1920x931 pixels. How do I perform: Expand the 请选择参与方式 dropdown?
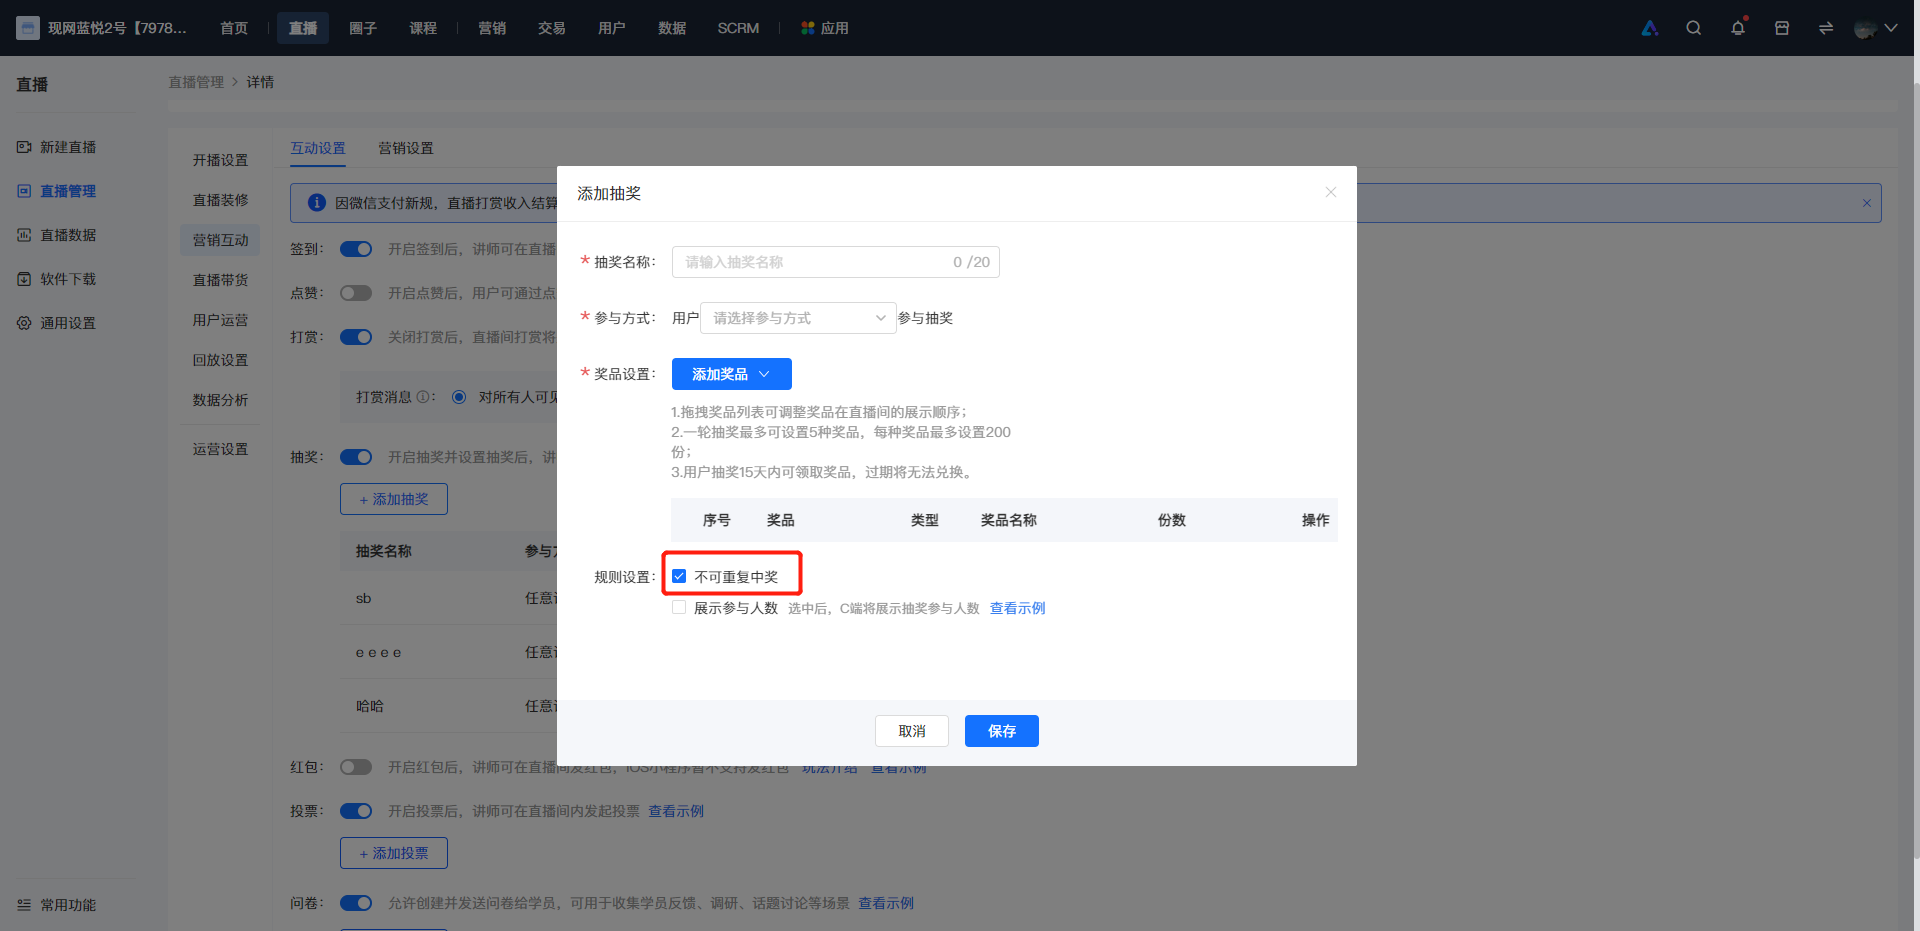[798, 318]
